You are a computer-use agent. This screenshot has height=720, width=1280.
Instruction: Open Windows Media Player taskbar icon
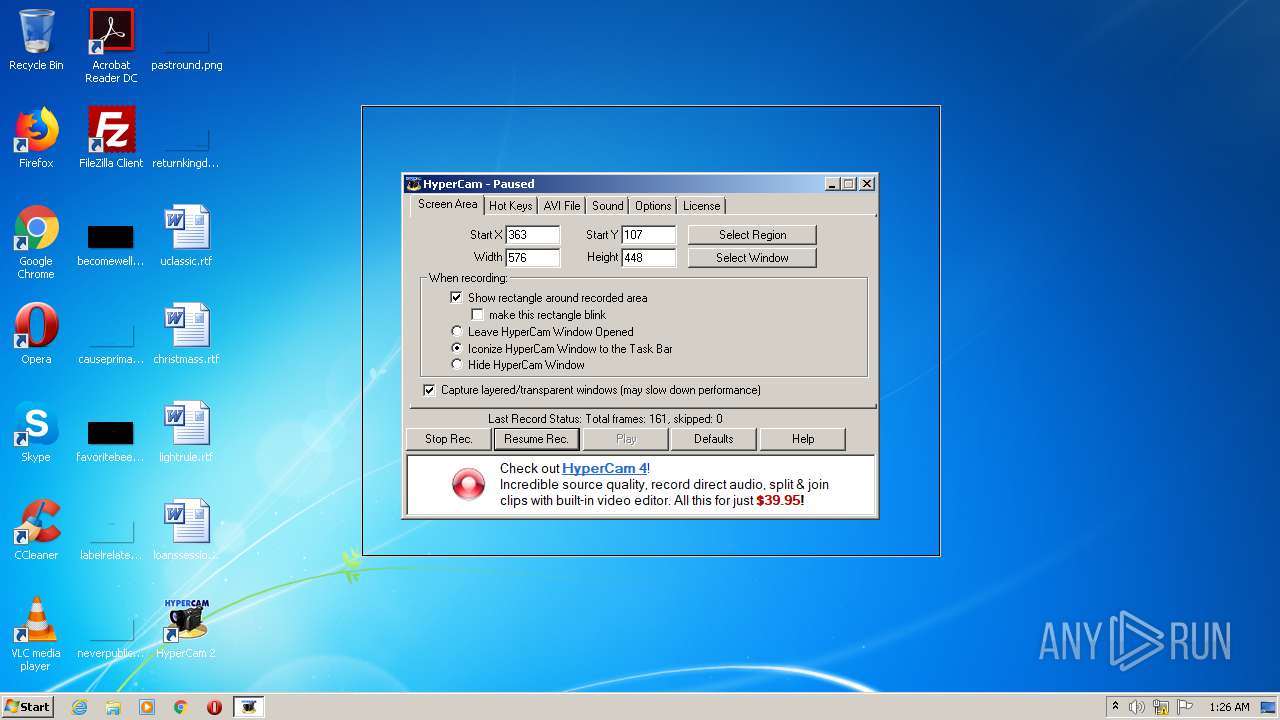coord(147,707)
